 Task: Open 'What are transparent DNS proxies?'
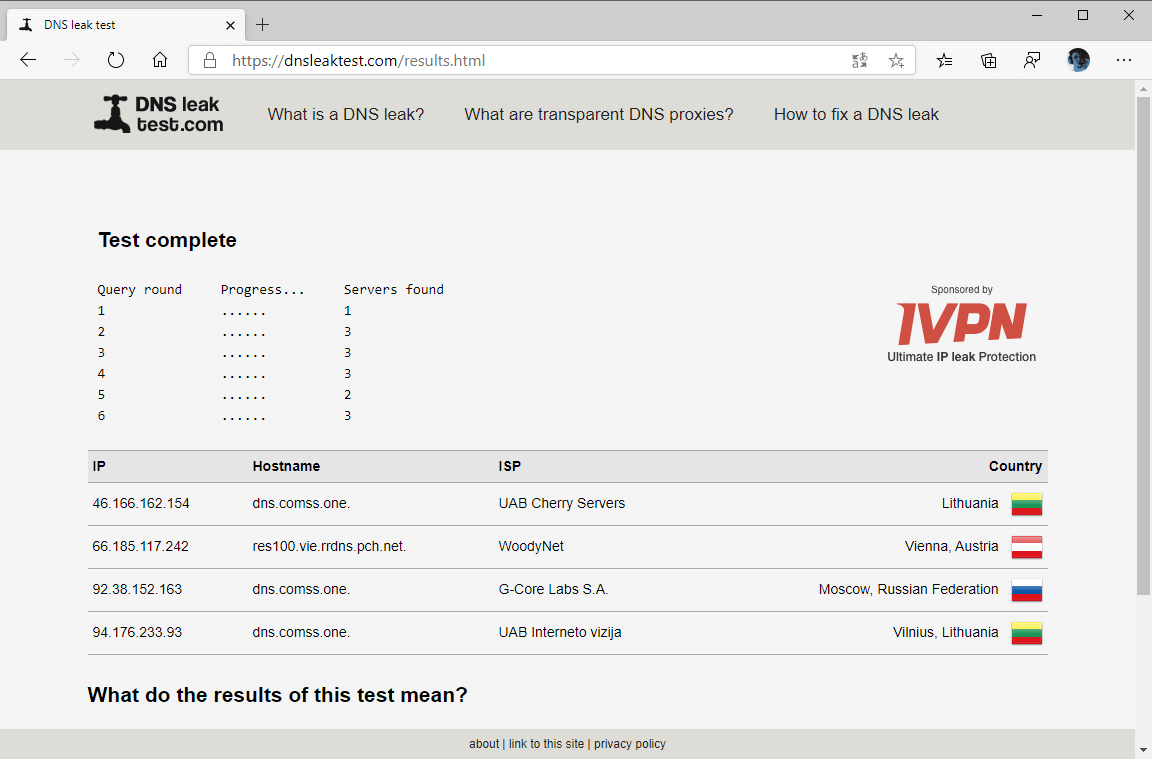[x=599, y=115]
